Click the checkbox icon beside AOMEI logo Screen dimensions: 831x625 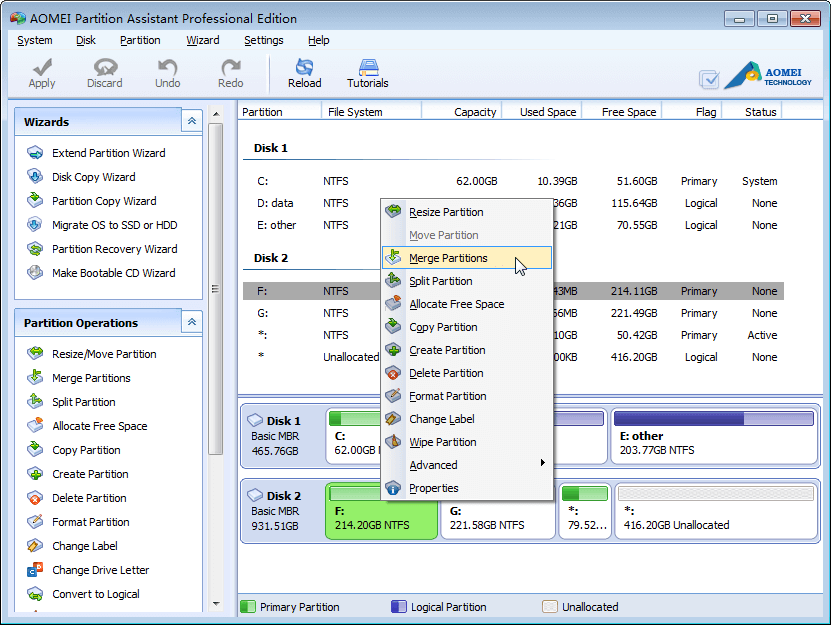coord(709,79)
